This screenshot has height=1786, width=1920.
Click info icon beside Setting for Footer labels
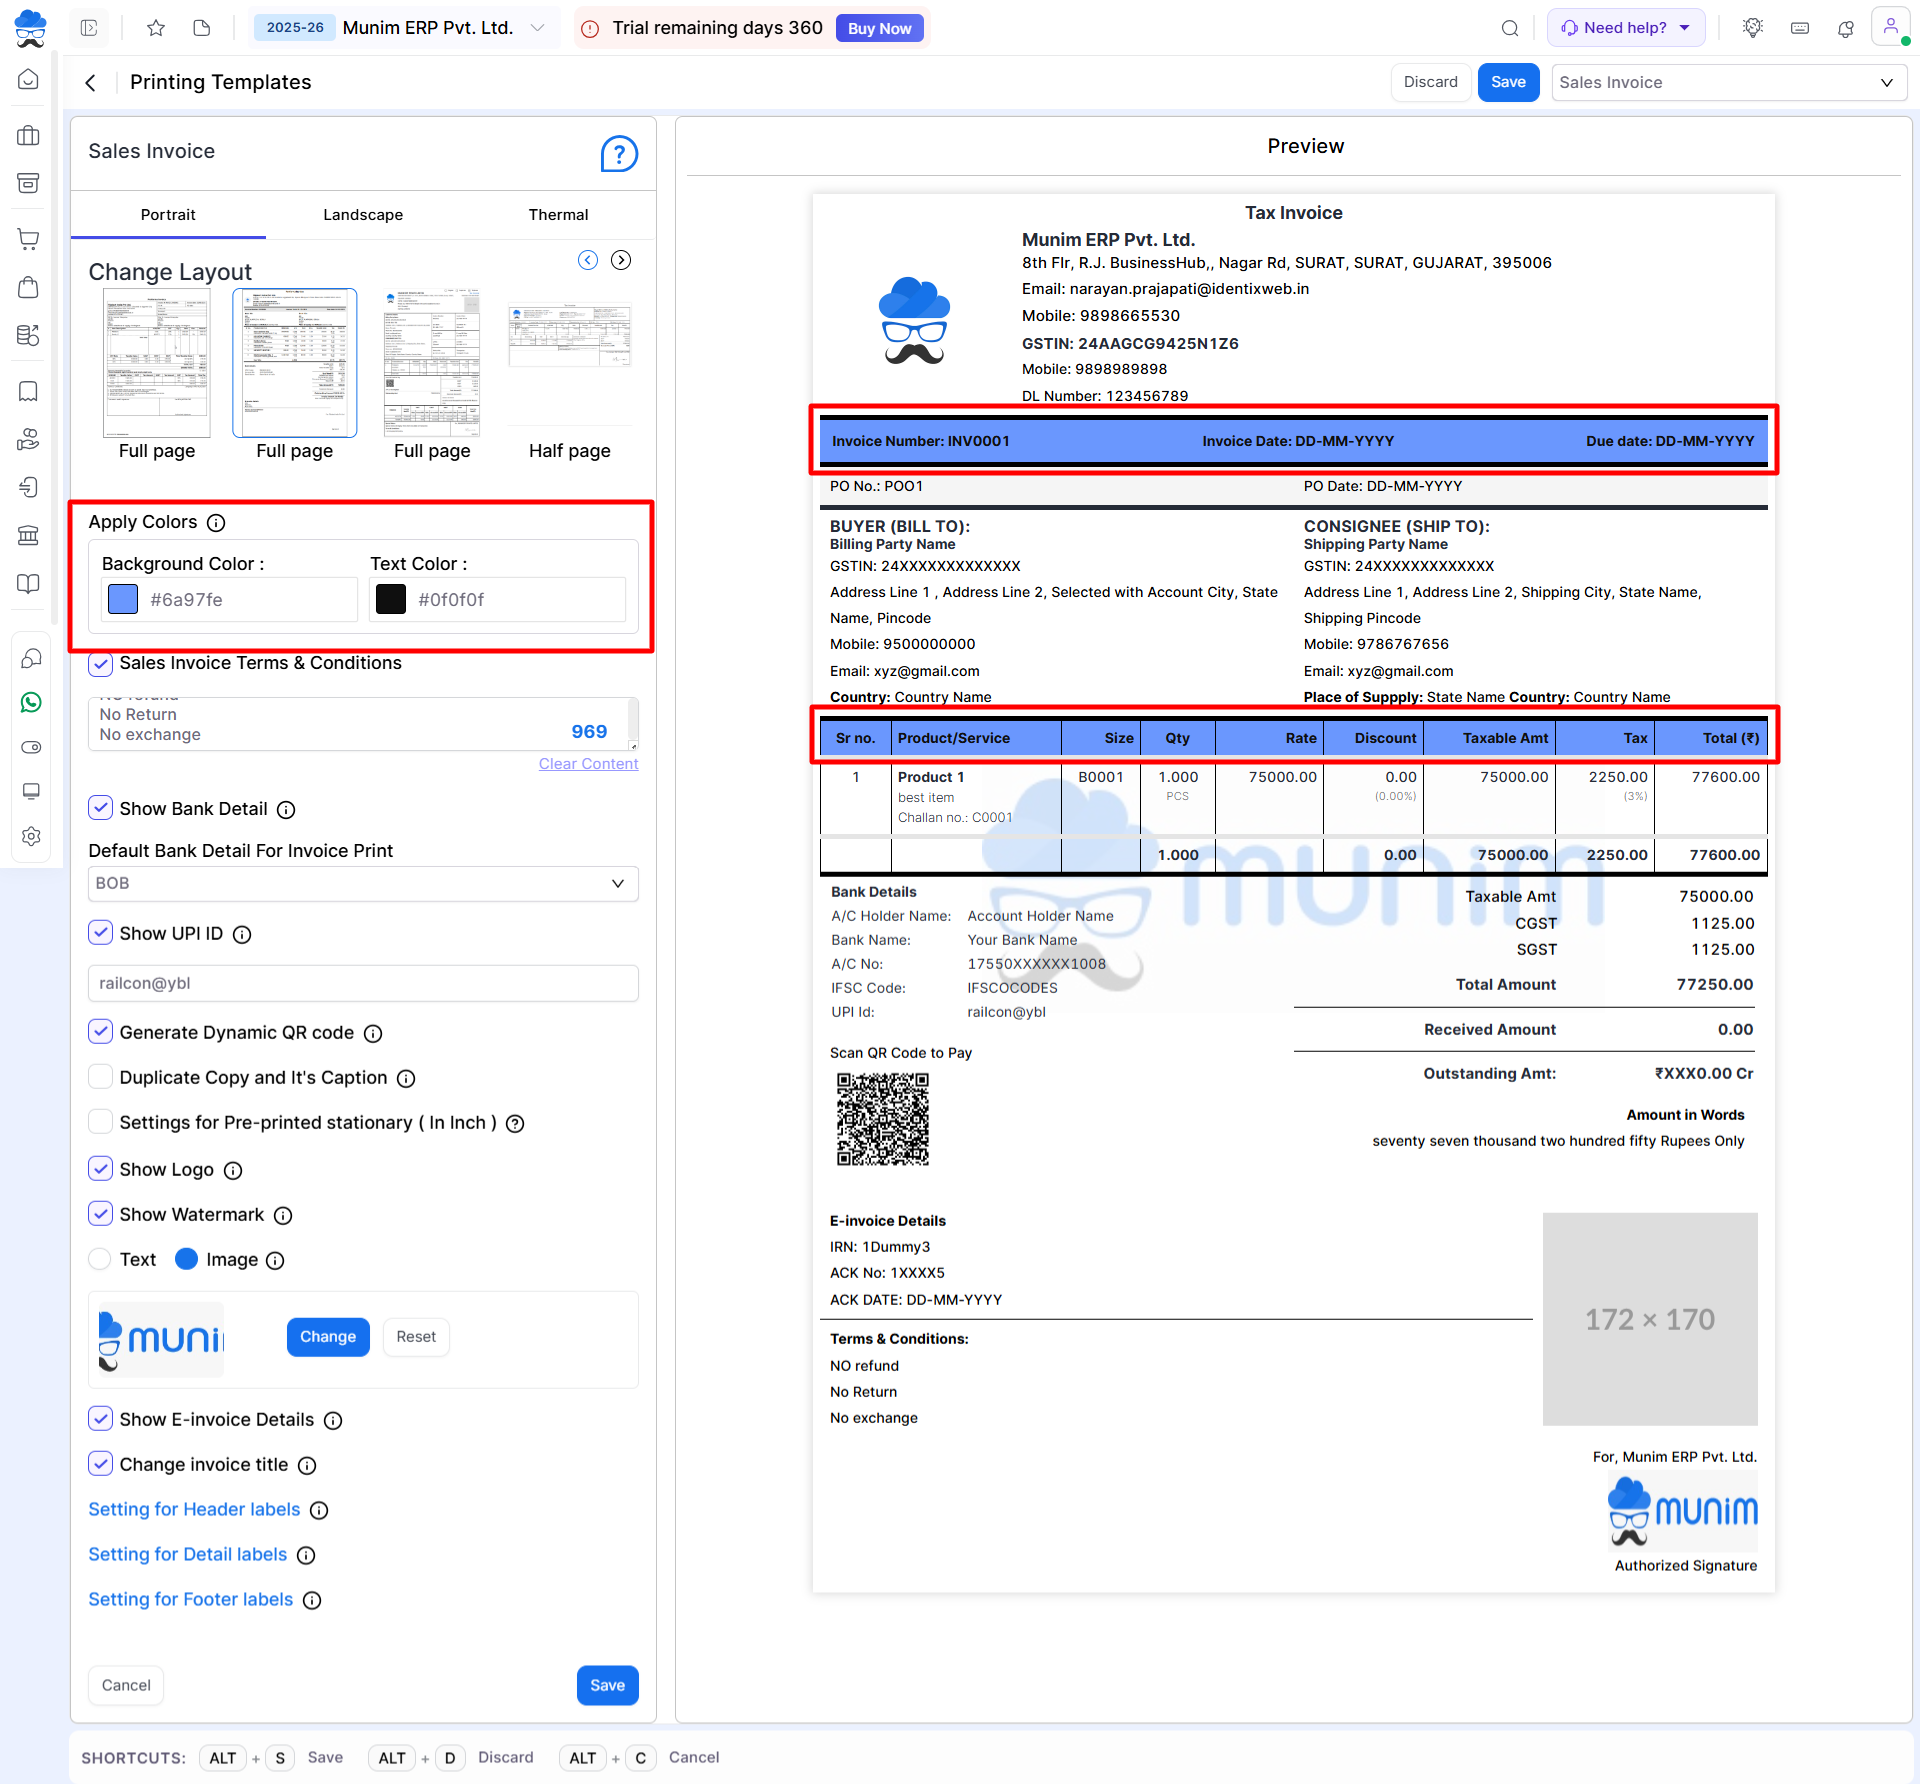[x=312, y=1601]
